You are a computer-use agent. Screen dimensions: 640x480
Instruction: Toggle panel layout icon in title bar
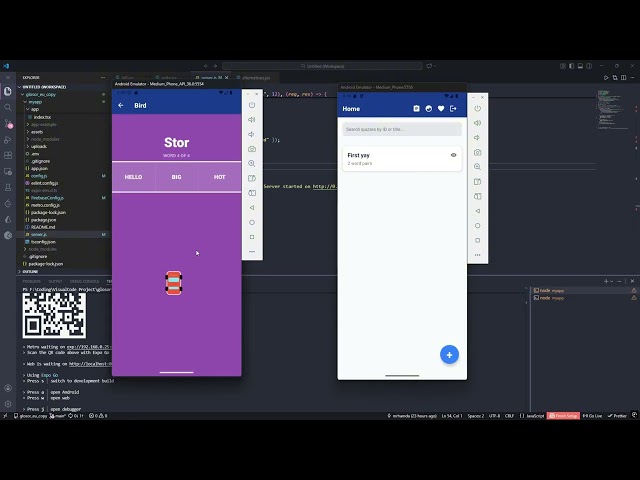click(580, 66)
